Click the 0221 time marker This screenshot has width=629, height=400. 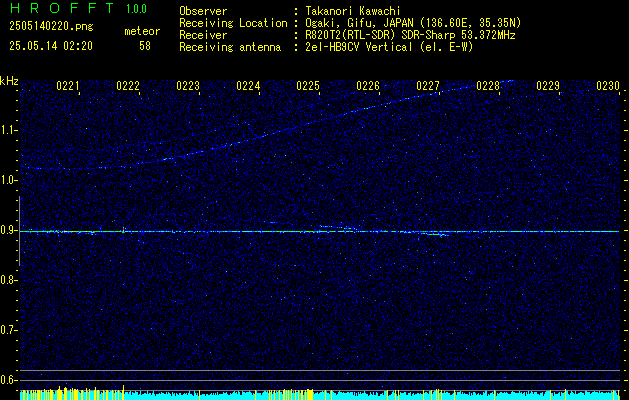coord(68,86)
